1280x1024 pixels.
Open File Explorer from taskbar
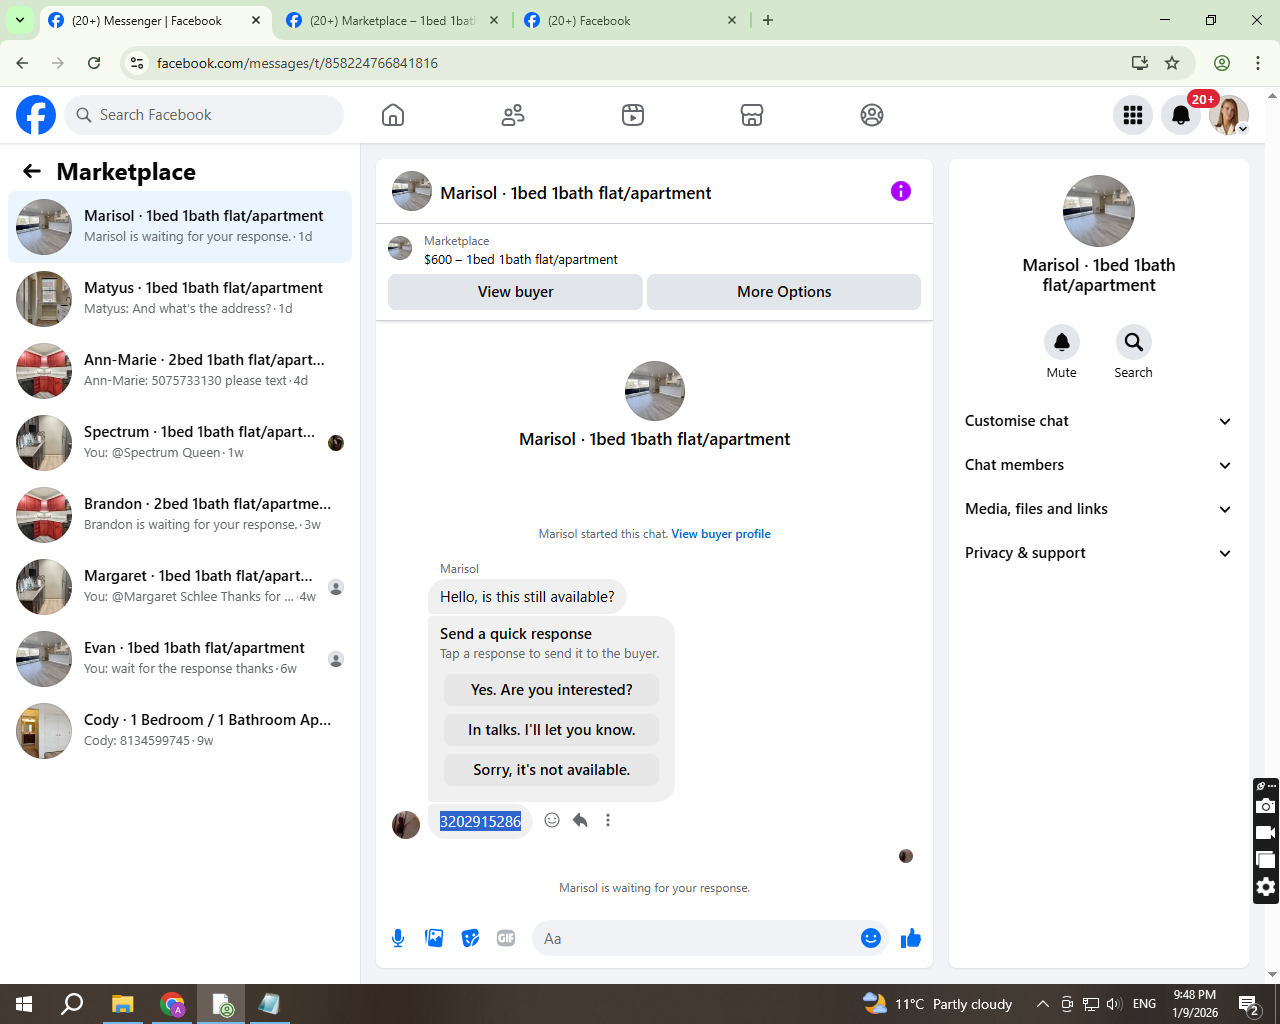[x=123, y=1004]
